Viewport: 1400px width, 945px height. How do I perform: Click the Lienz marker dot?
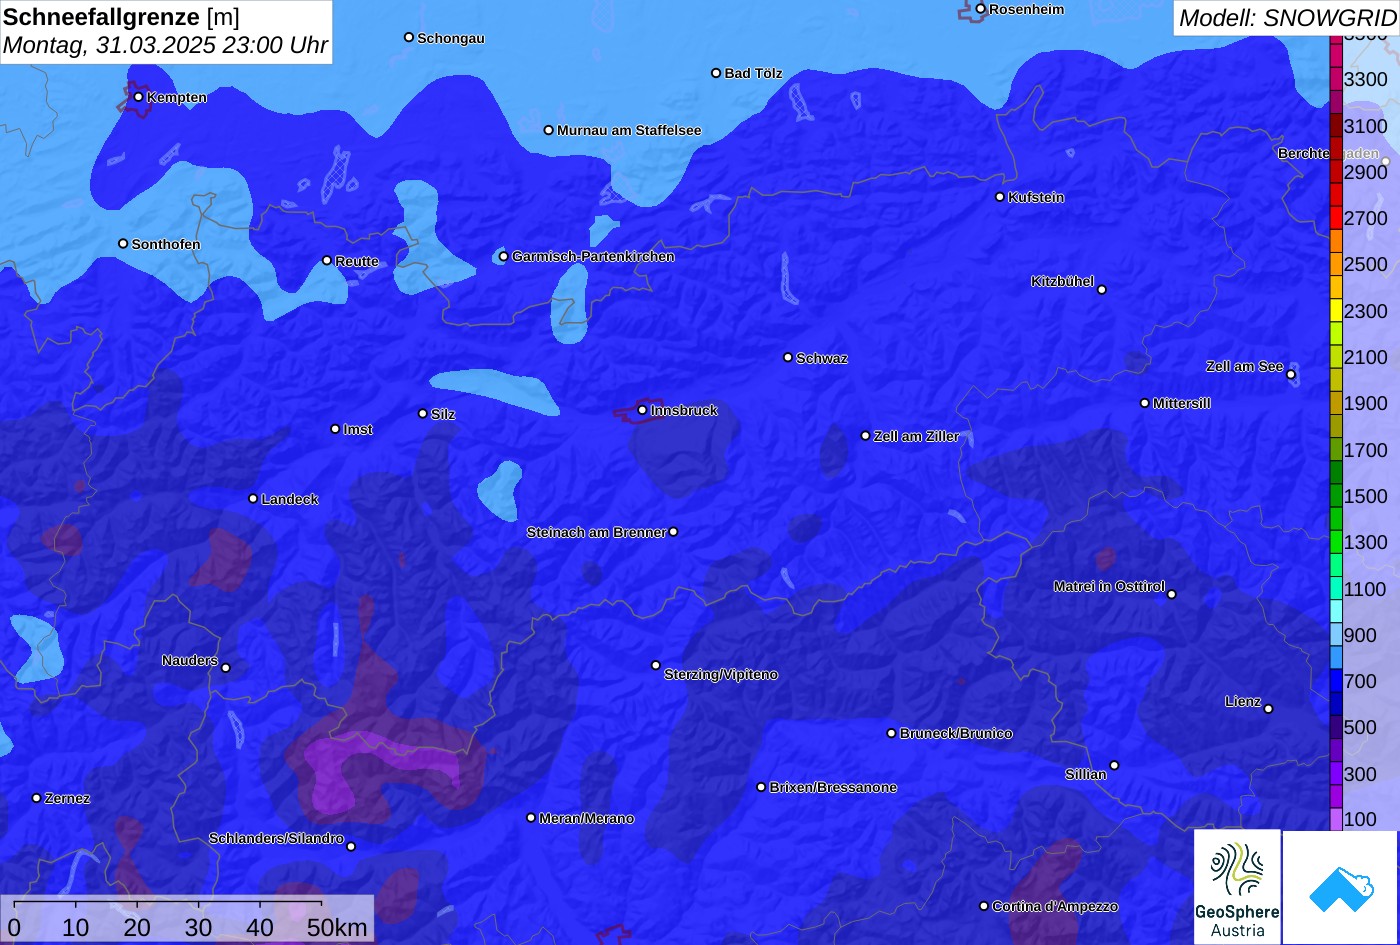point(1268,709)
